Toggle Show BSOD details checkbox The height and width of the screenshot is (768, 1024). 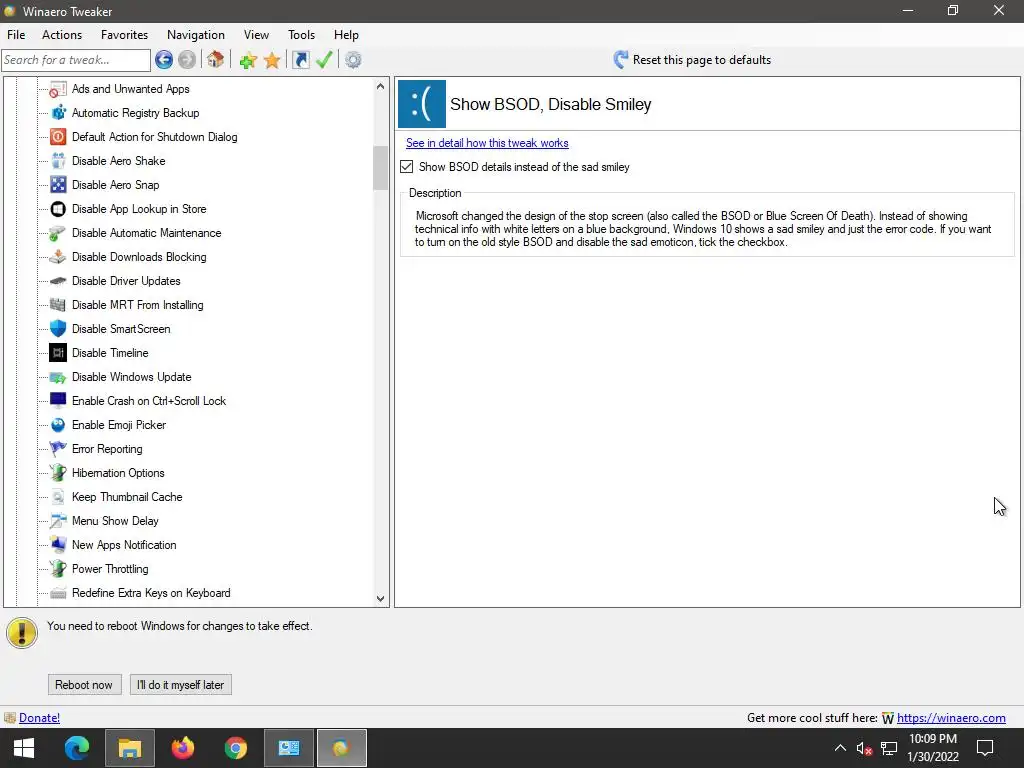(407, 167)
